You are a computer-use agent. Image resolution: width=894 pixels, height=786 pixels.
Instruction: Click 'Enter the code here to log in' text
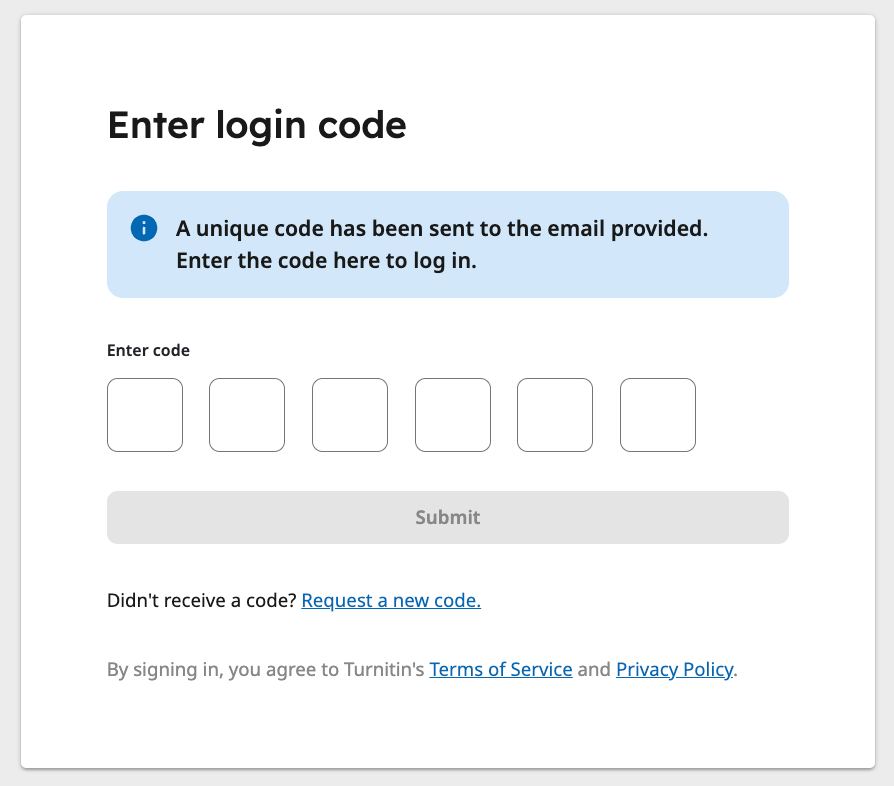point(326,260)
